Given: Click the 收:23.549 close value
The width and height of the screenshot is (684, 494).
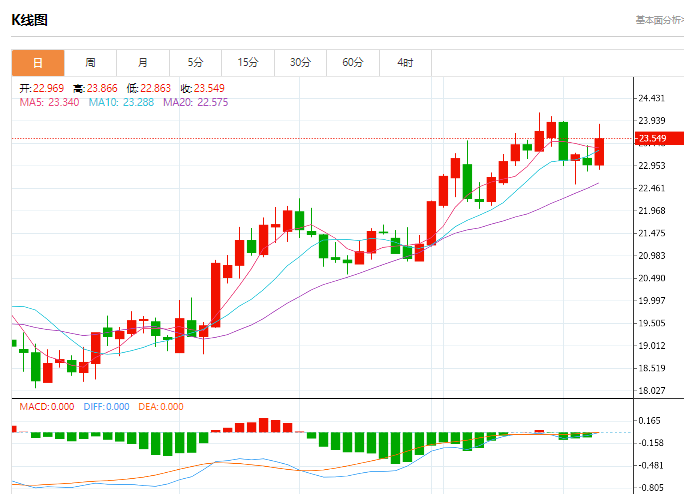Looking at the screenshot, I should [x=202, y=88].
